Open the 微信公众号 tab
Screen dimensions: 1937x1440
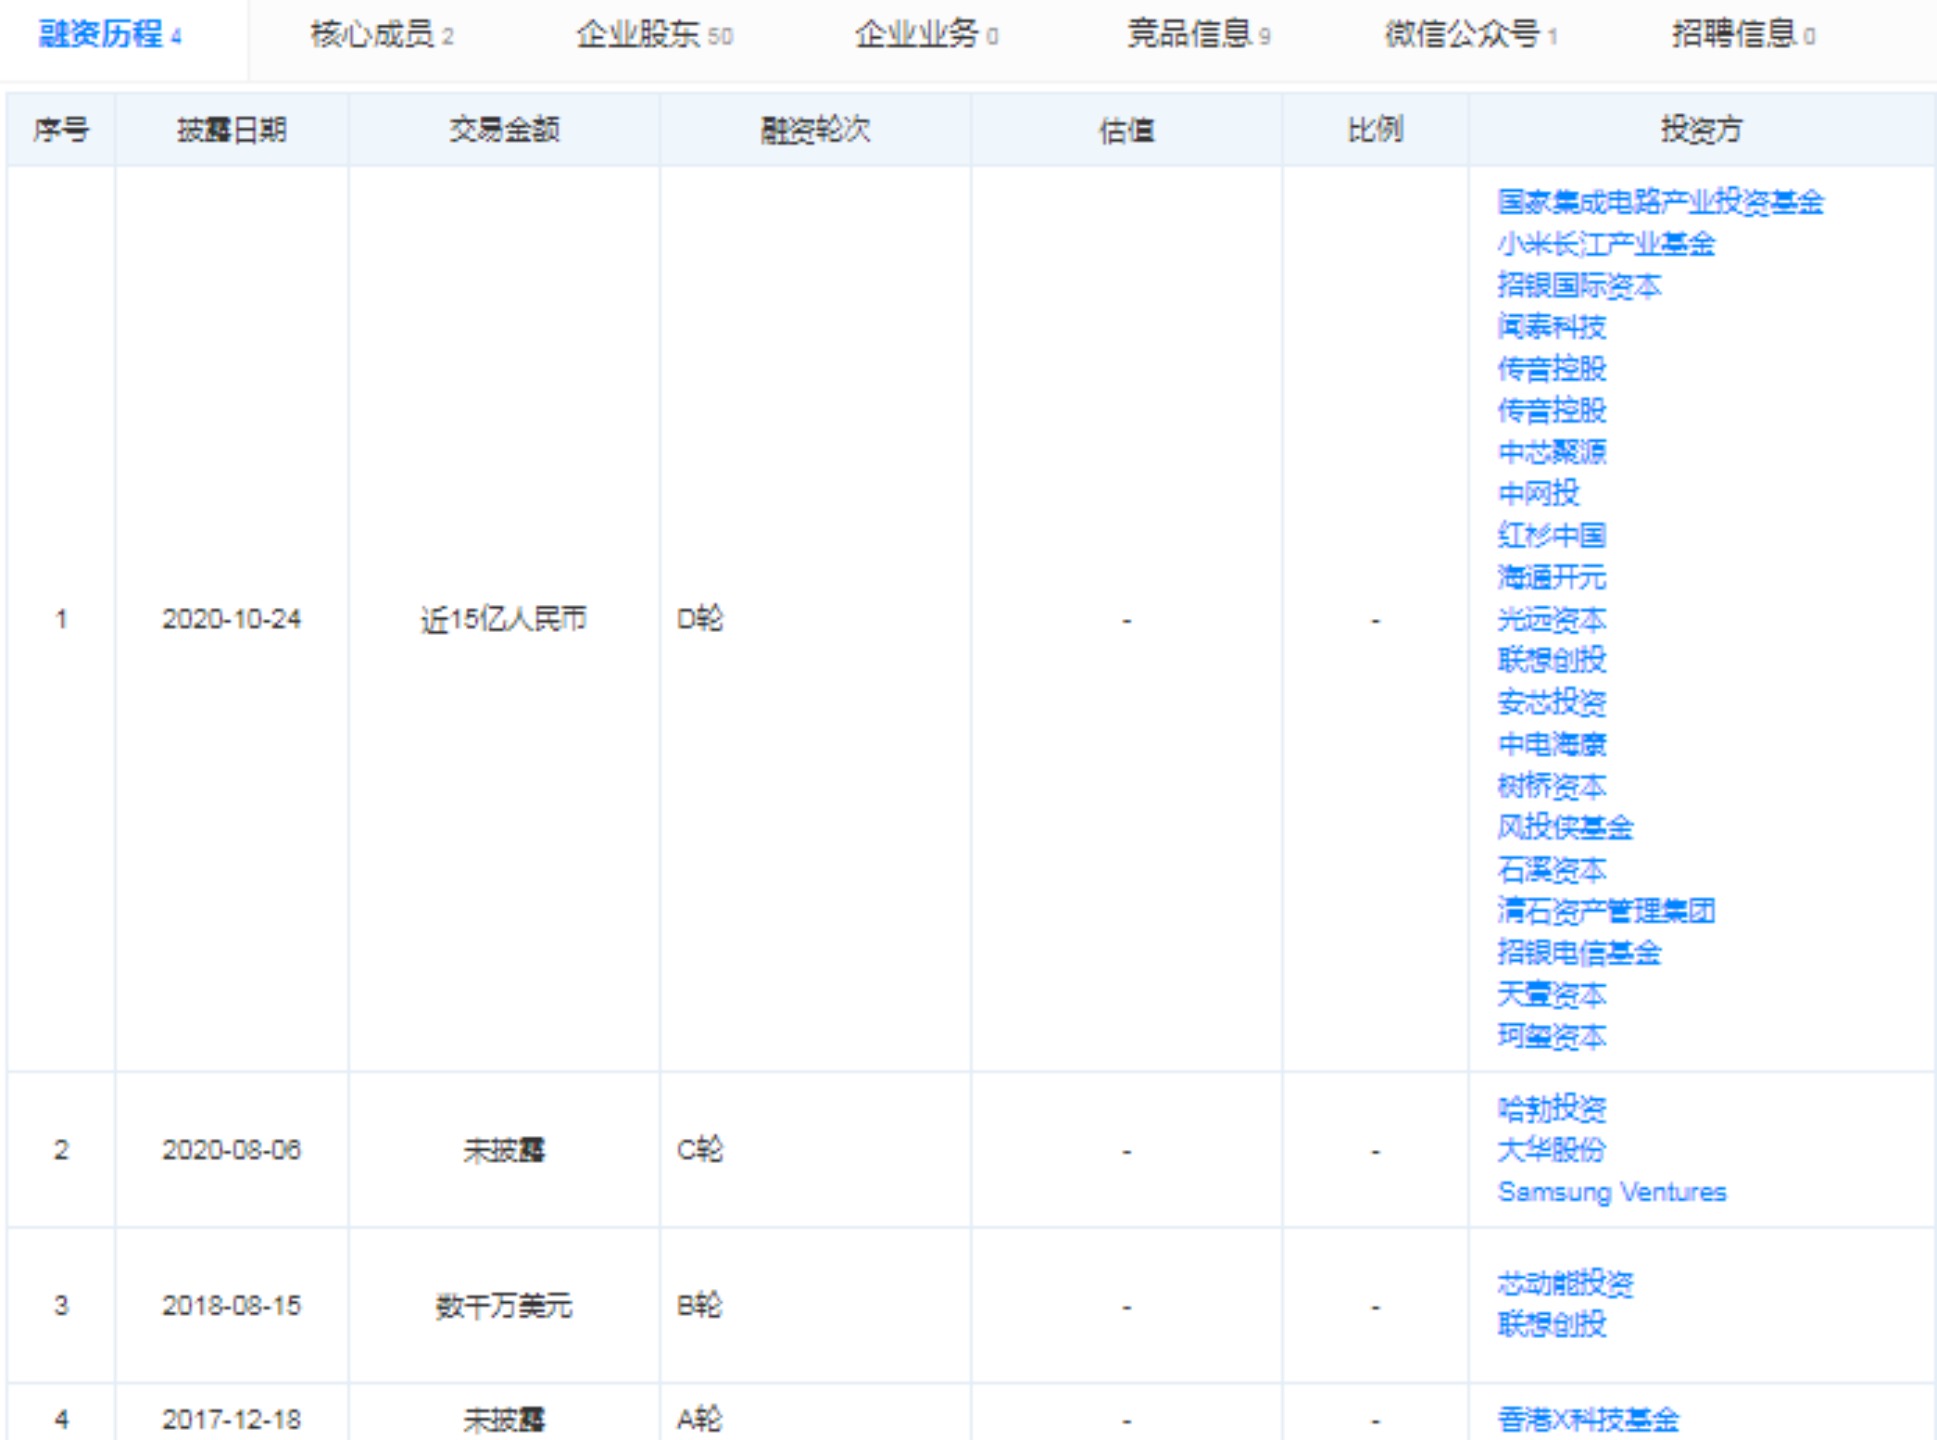tap(1469, 35)
